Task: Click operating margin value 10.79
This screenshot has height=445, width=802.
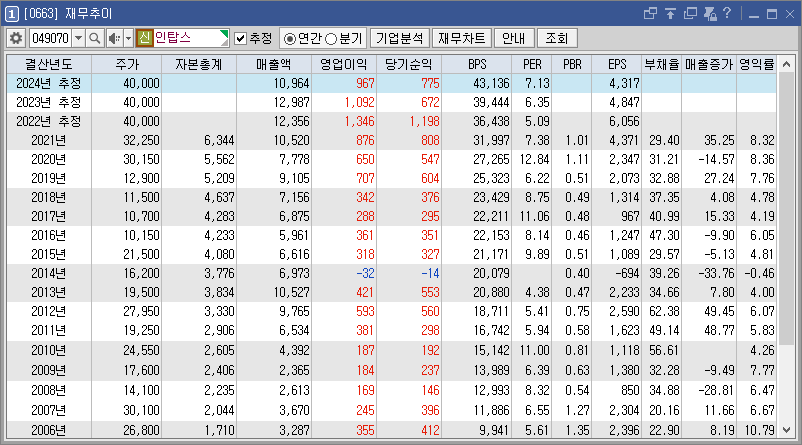Action: click(x=760, y=430)
